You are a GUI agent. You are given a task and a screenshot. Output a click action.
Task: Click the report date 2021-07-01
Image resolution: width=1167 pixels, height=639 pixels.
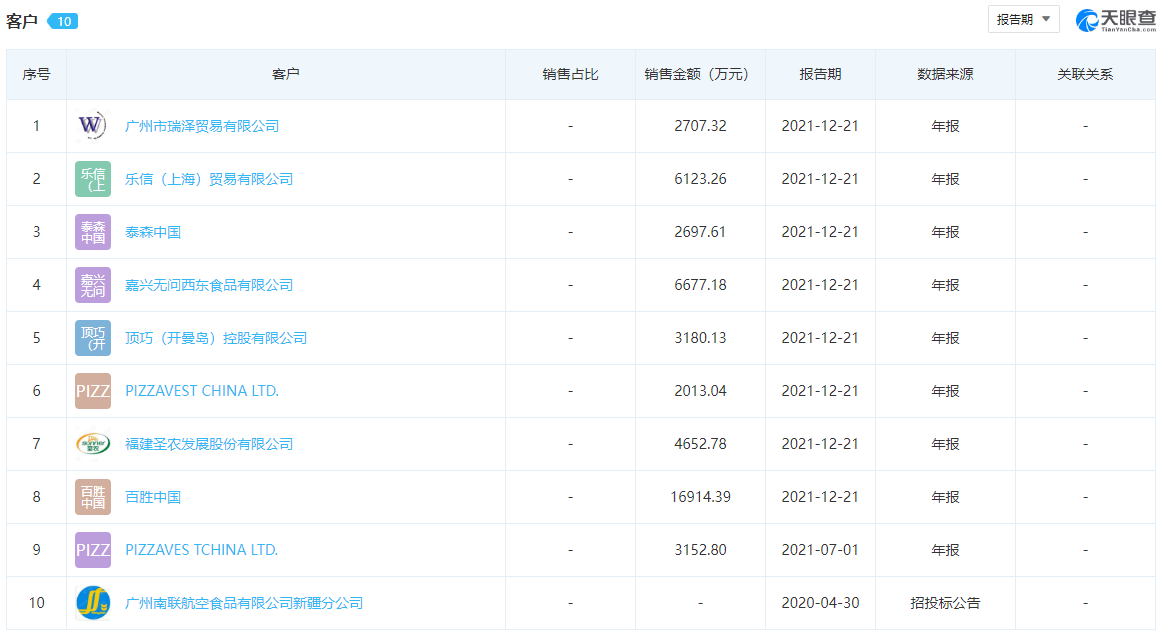click(x=820, y=550)
